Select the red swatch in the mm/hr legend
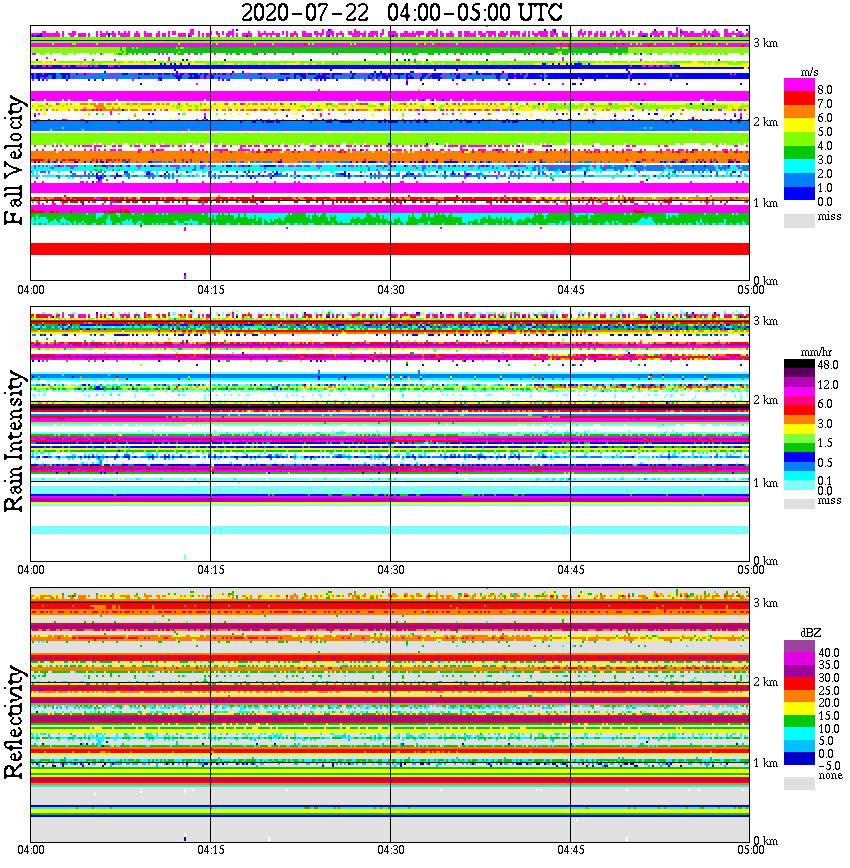This screenshot has width=850, height=868. point(800,410)
